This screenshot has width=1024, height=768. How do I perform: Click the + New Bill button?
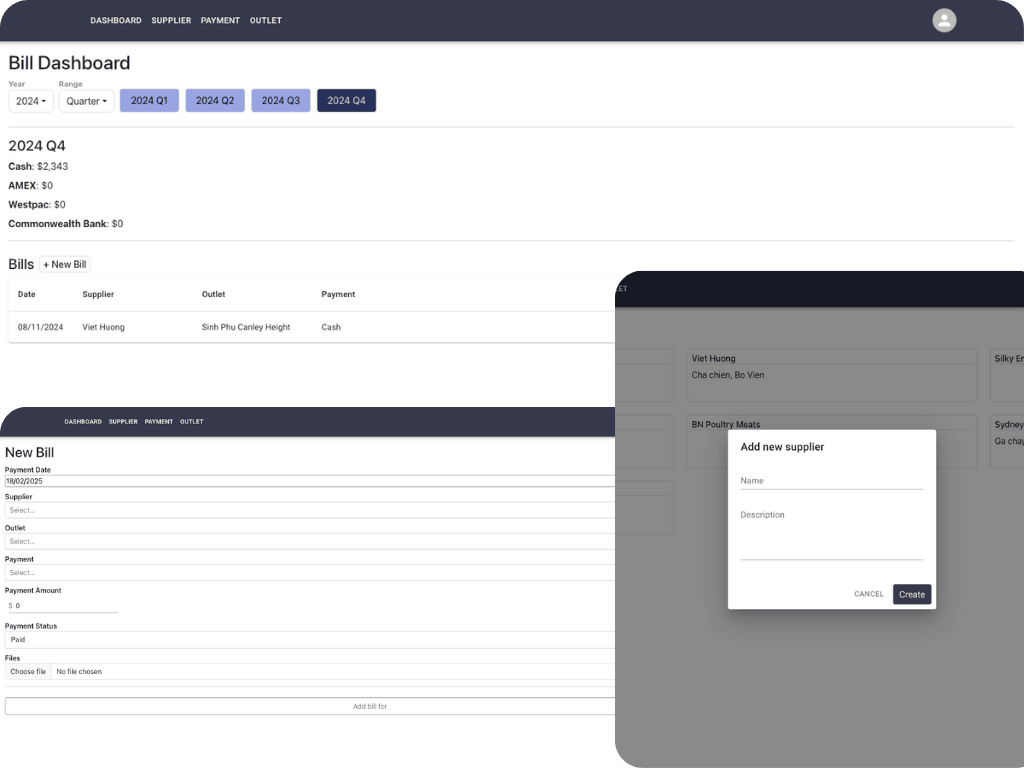click(65, 264)
